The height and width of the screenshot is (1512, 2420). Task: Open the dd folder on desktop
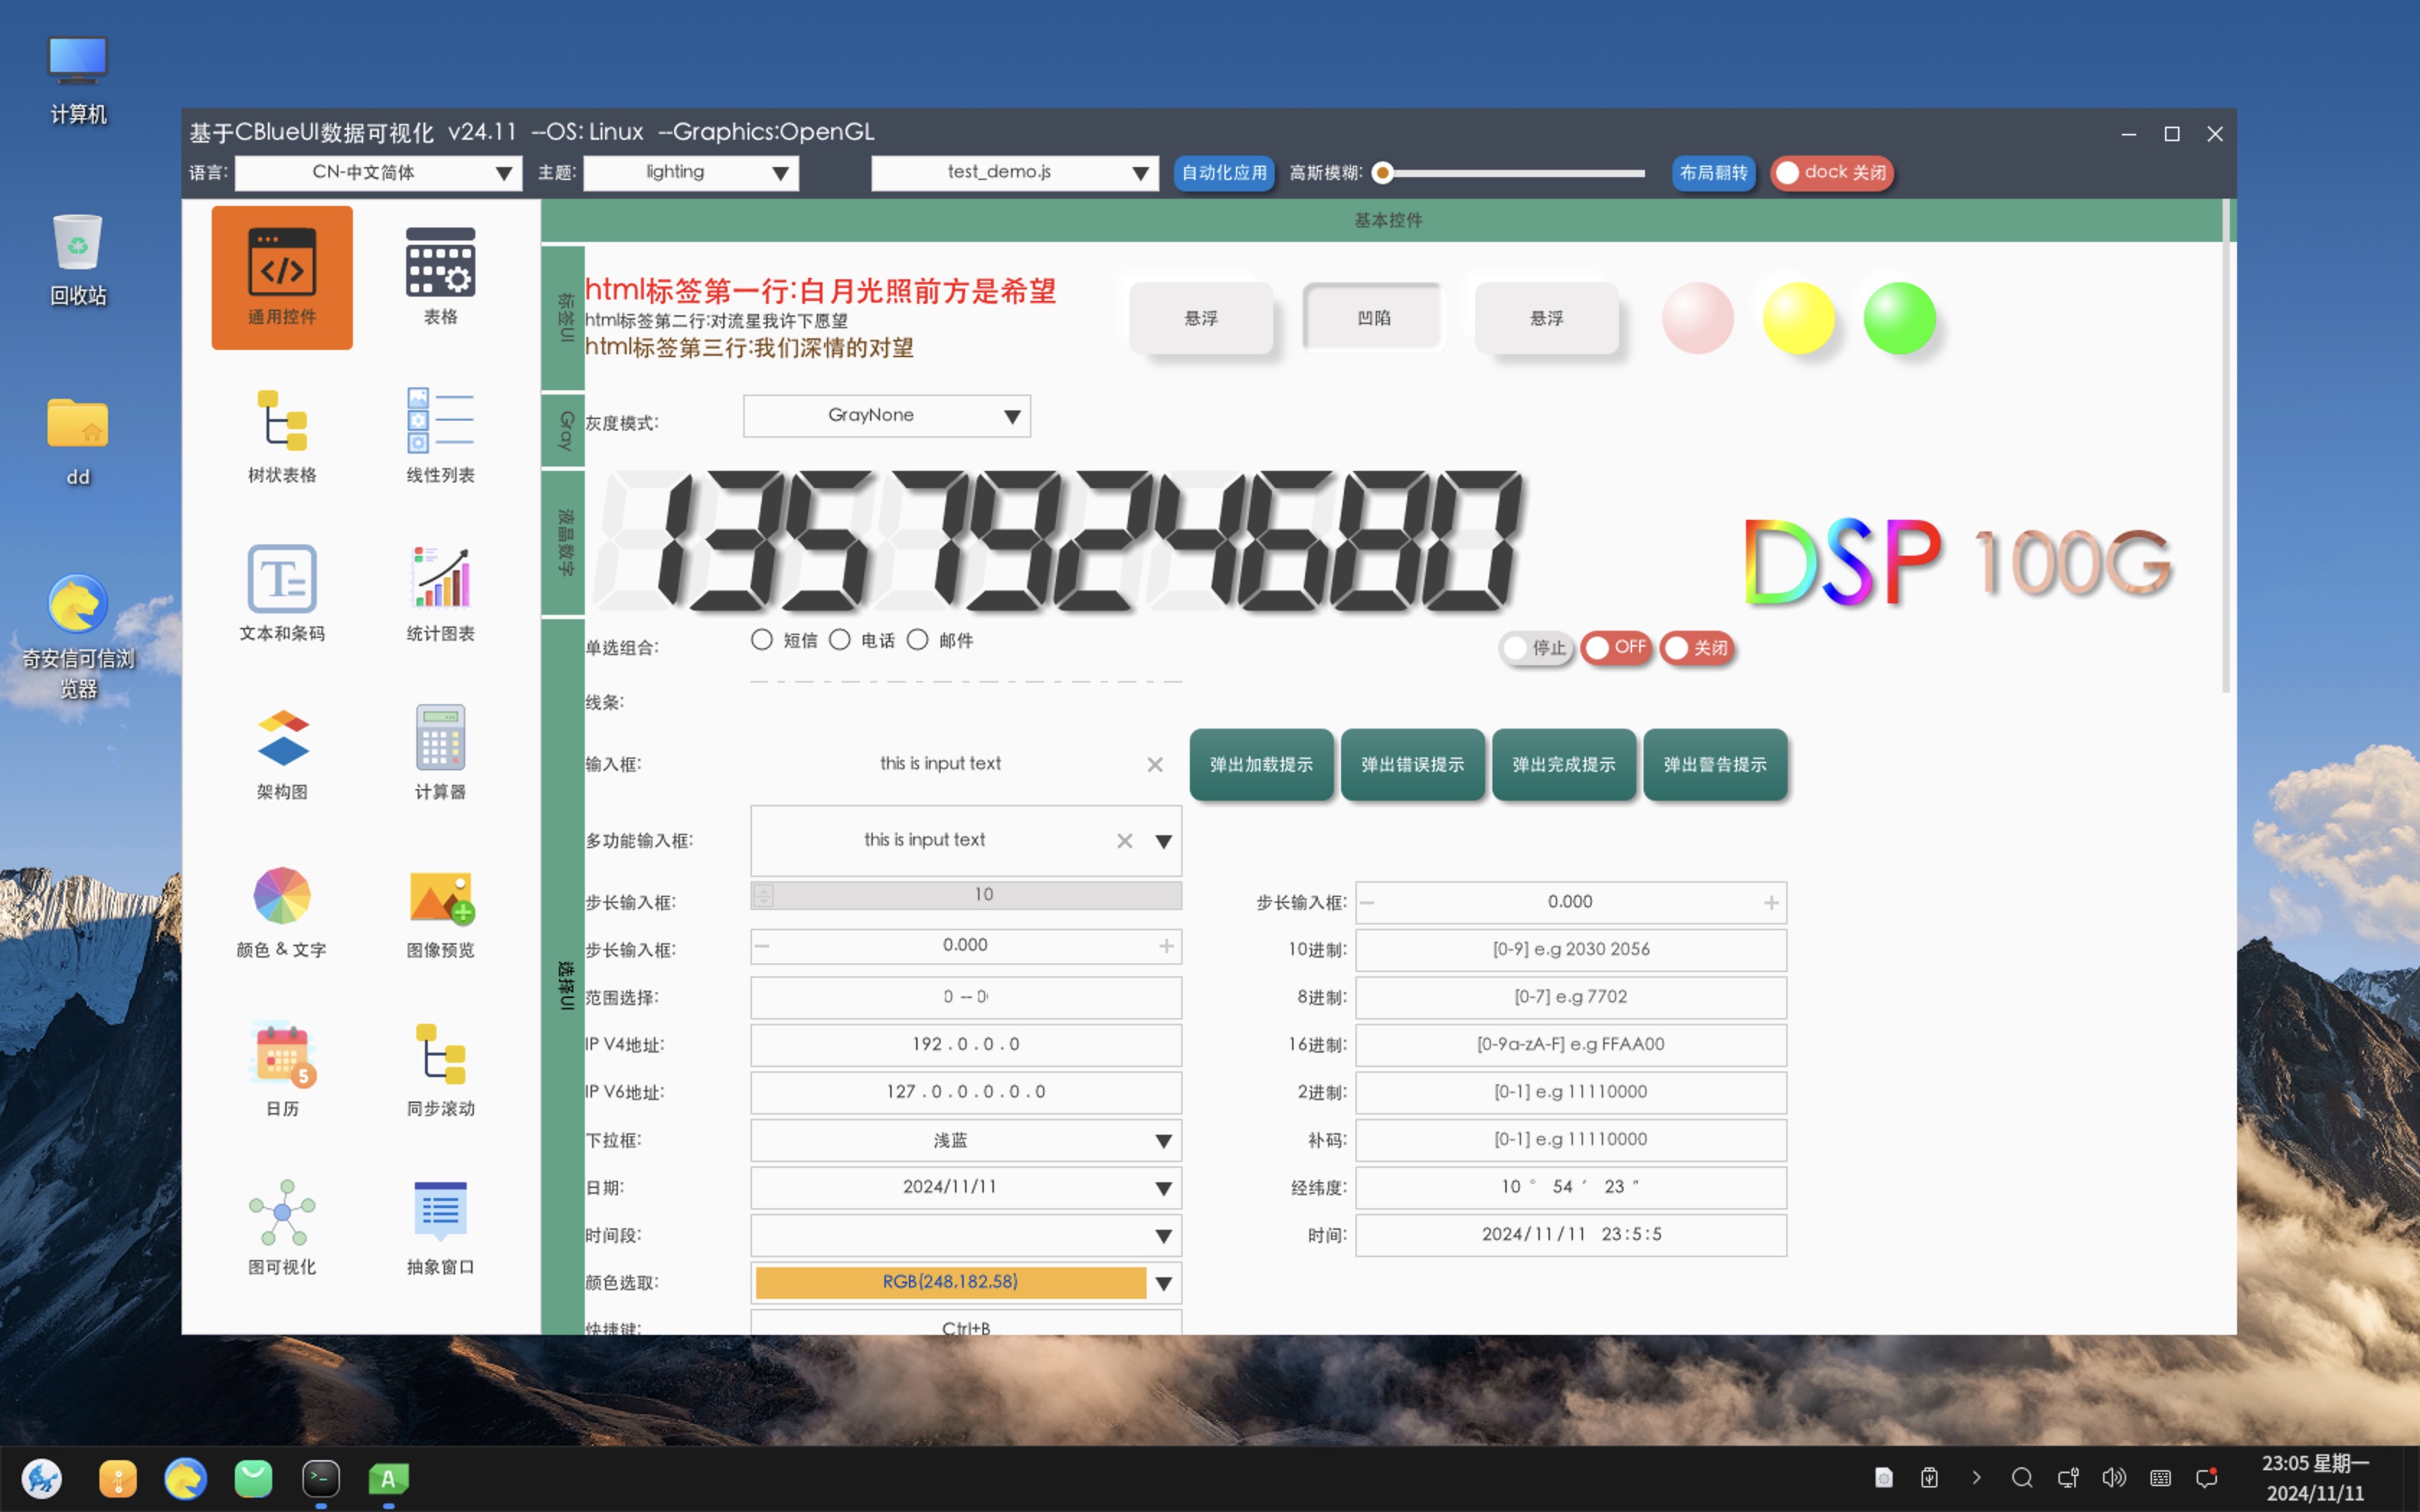[78, 442]
